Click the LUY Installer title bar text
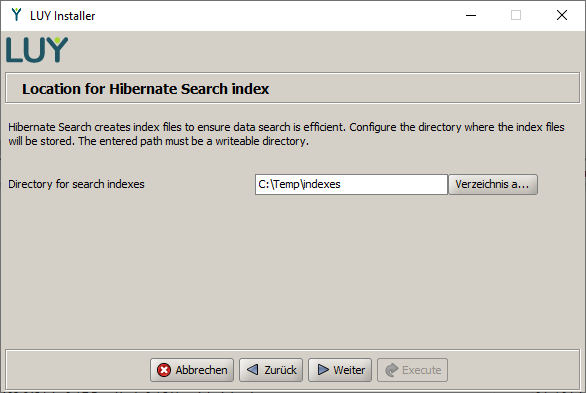The height and width of the screenshot is (393, 586). click(63, 16)
